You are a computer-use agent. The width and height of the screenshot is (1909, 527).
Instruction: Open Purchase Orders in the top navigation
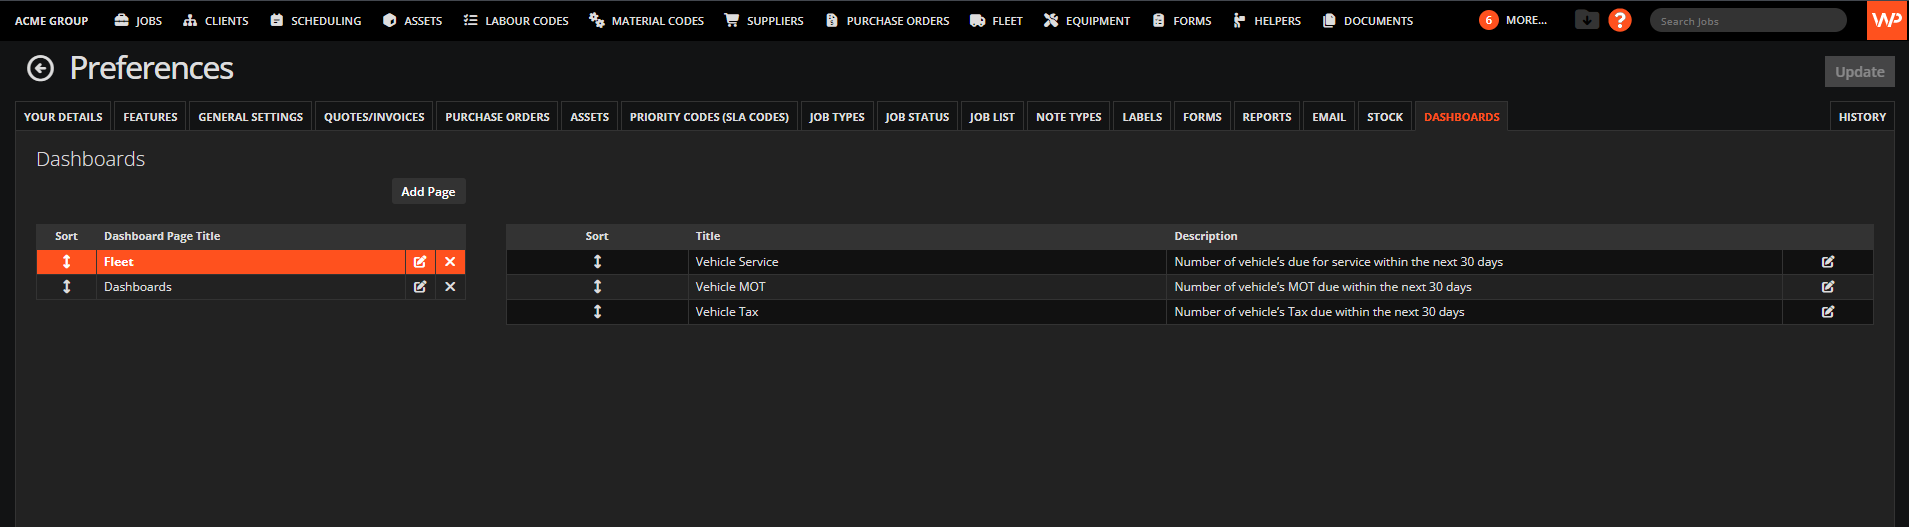[x=887, y=20]
